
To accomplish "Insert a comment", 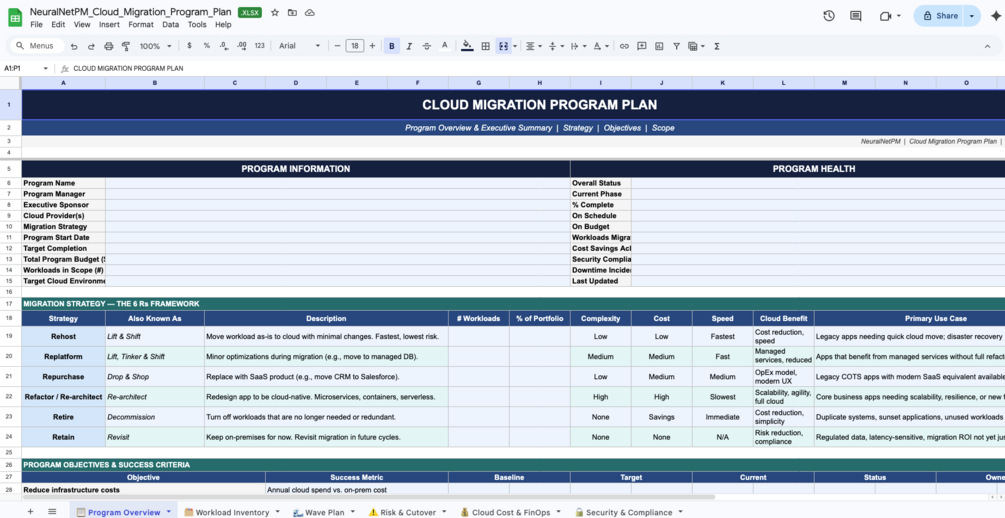I will point(642,46).
